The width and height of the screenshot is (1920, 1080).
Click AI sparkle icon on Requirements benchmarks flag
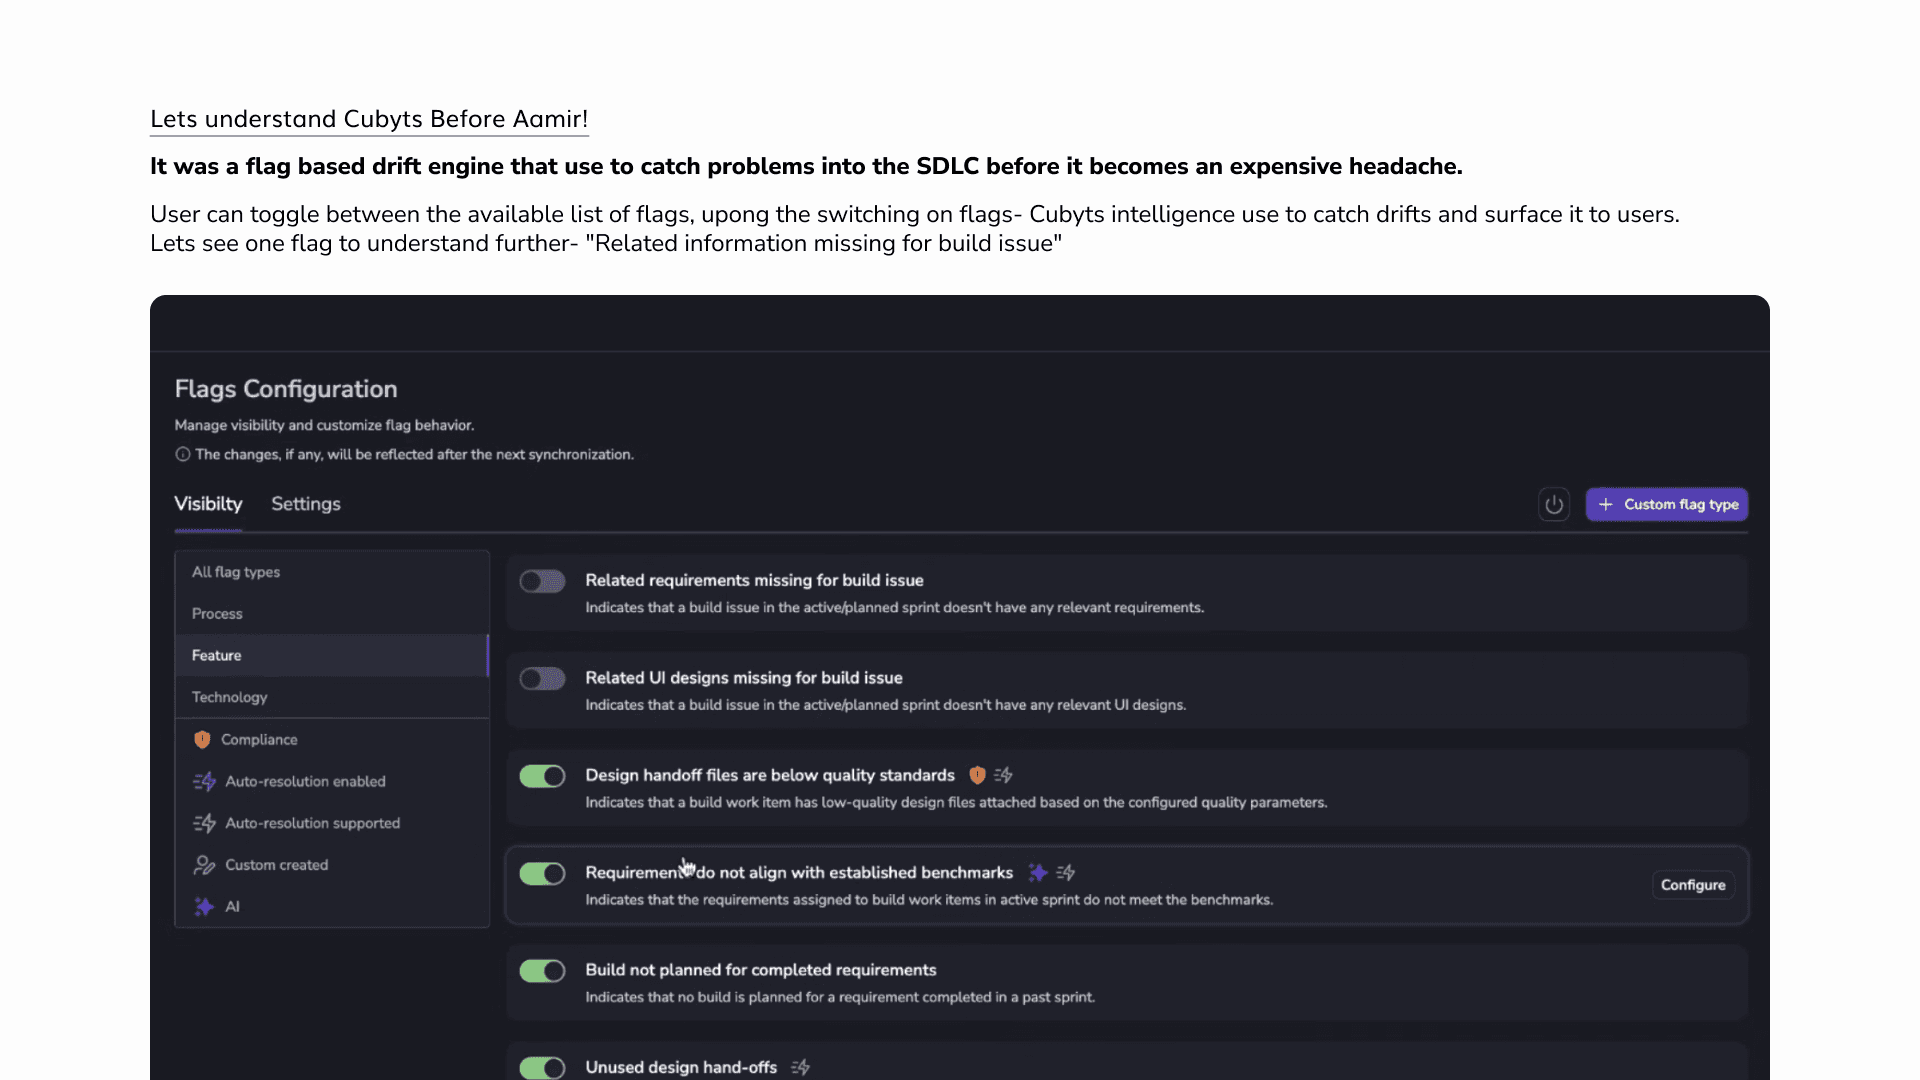click(1037, 873)
